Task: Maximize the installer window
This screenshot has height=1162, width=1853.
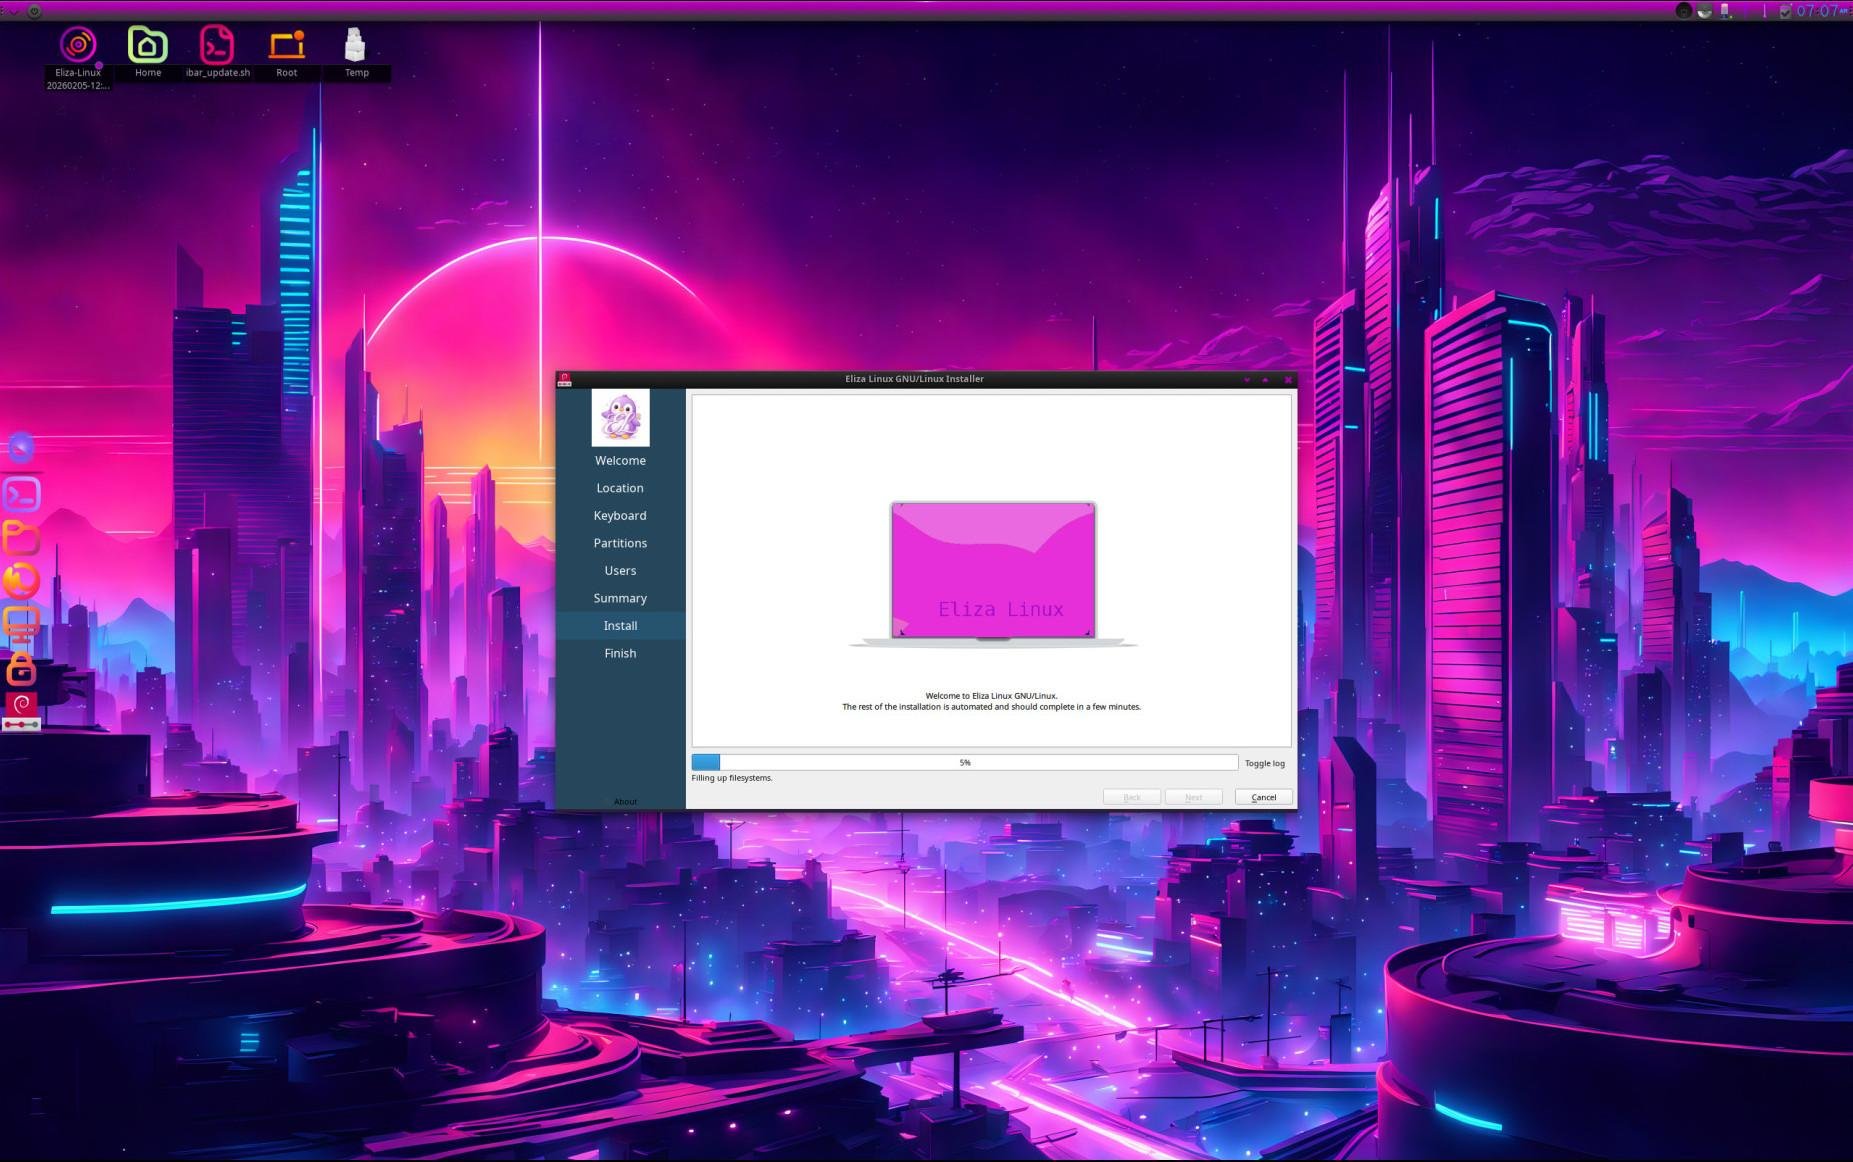Action: (x=1266, y=380)
